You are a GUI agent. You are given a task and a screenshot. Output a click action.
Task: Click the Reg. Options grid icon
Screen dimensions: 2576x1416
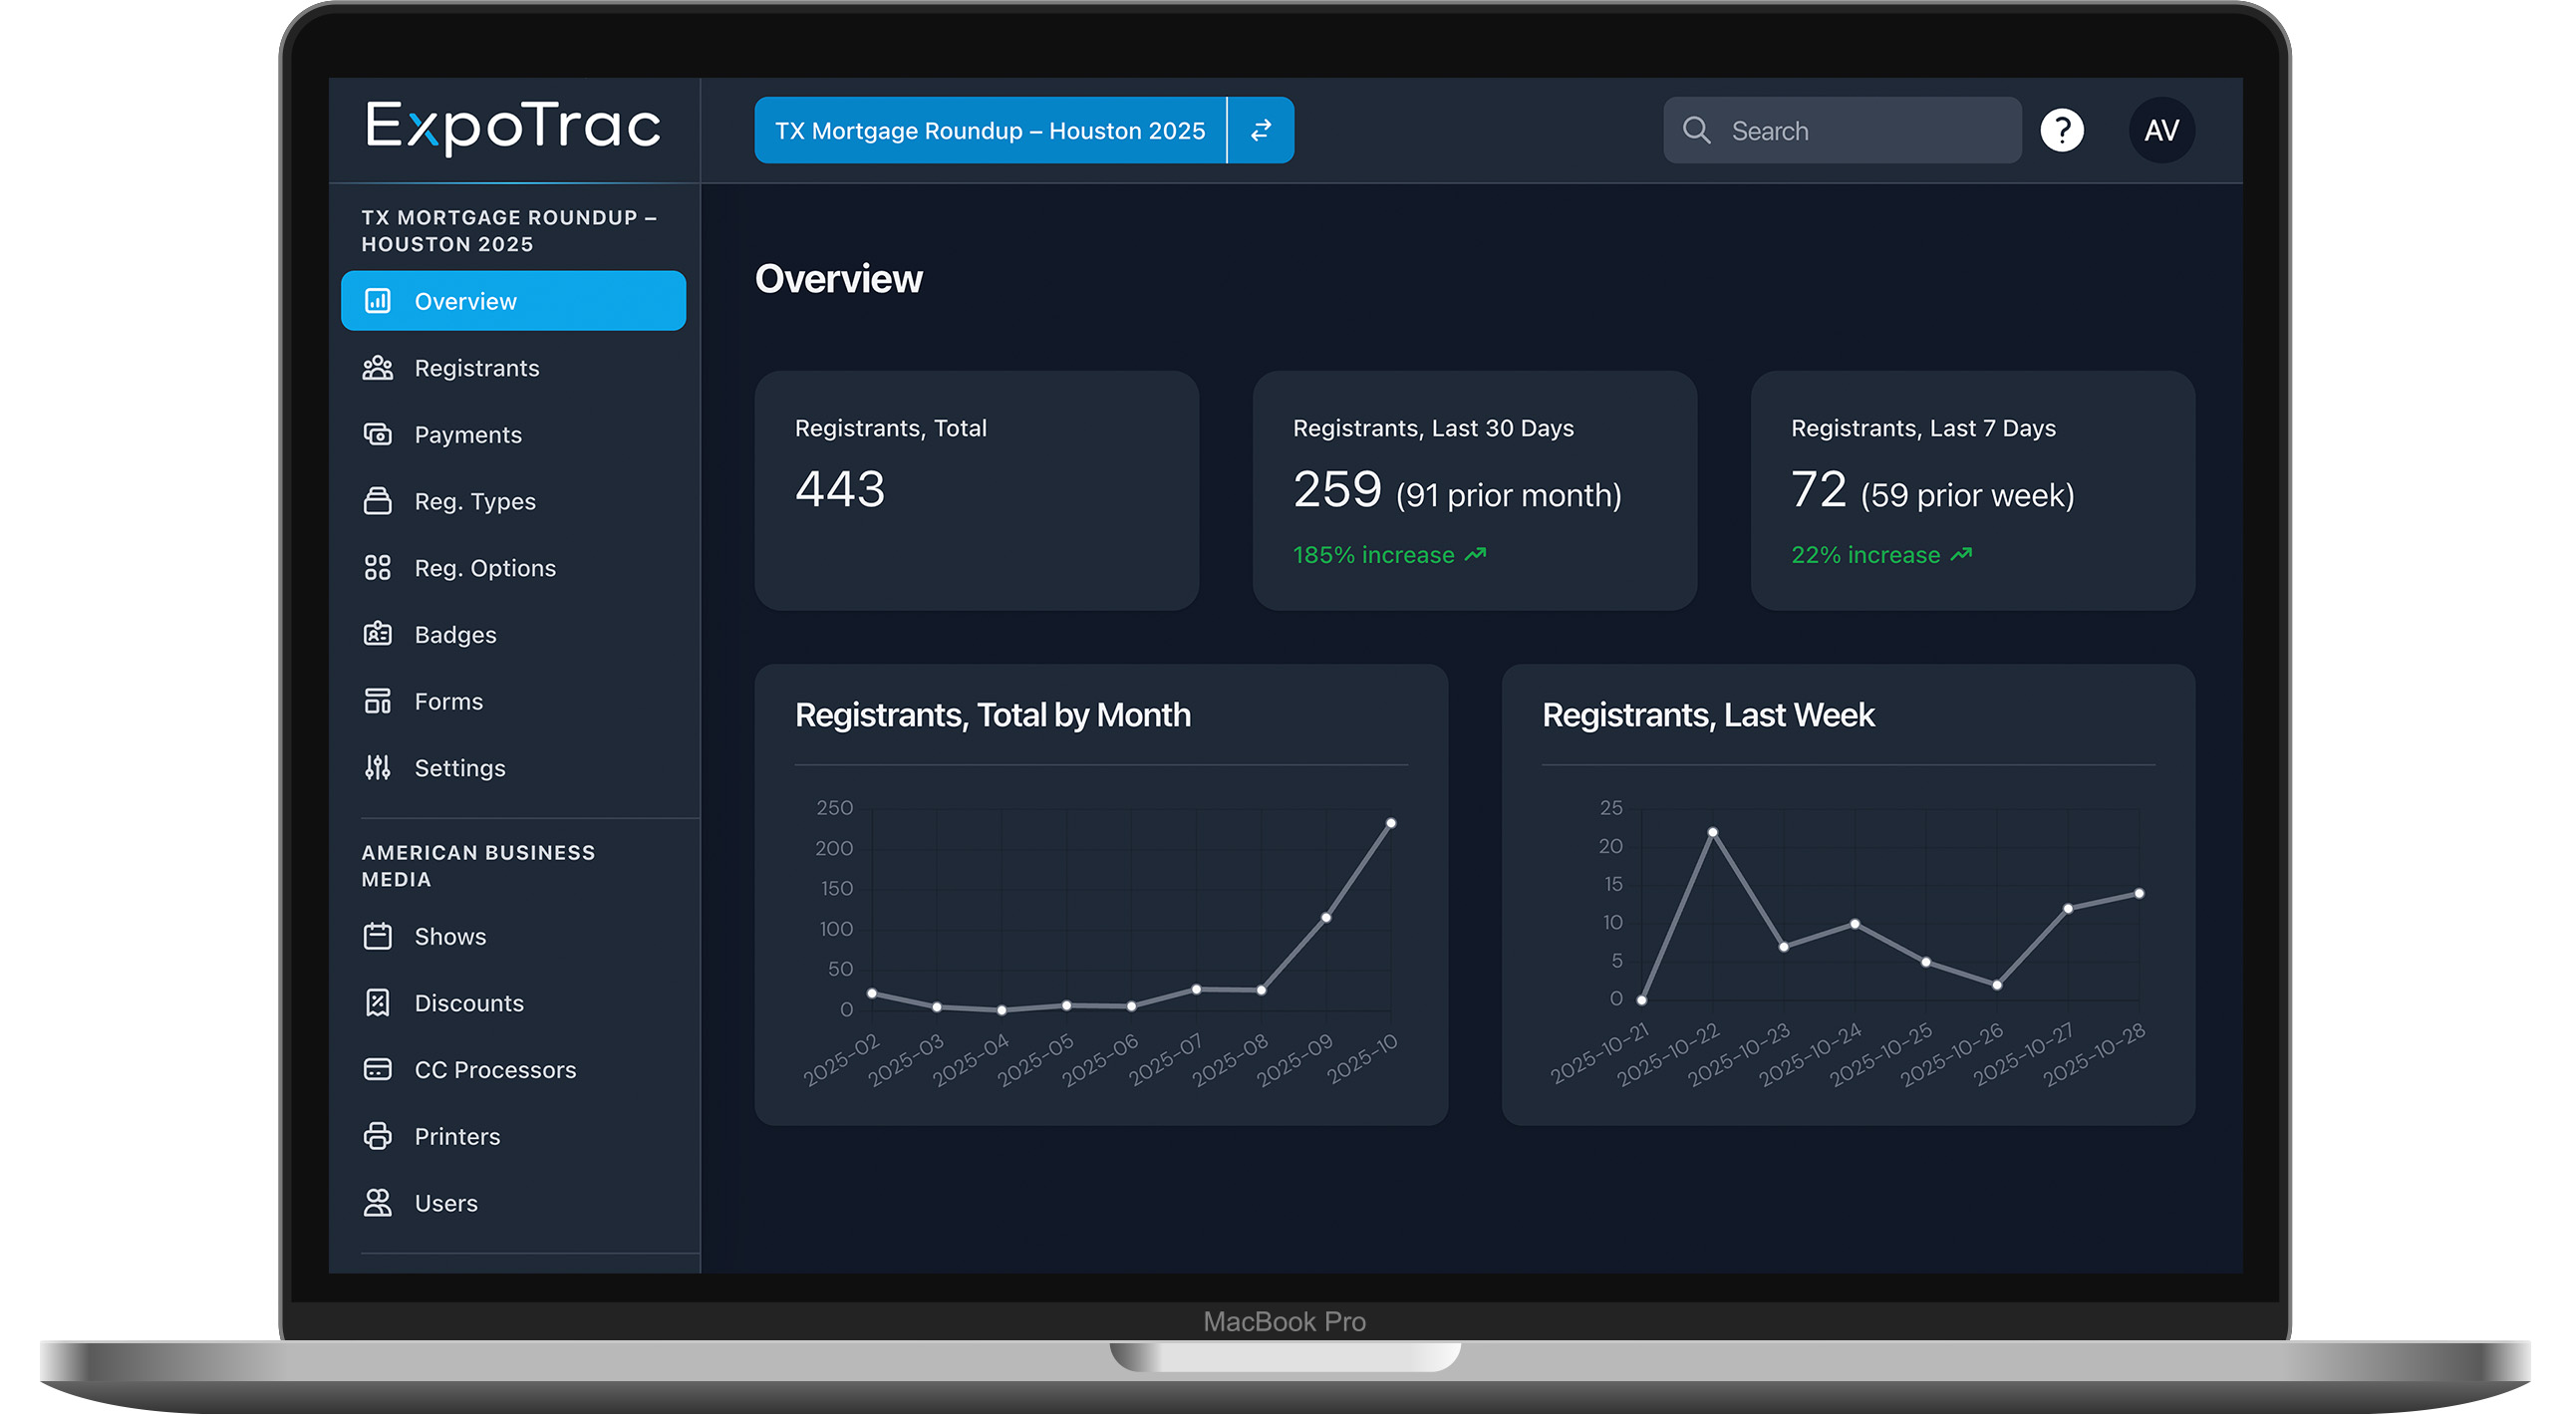coord(377,568)
